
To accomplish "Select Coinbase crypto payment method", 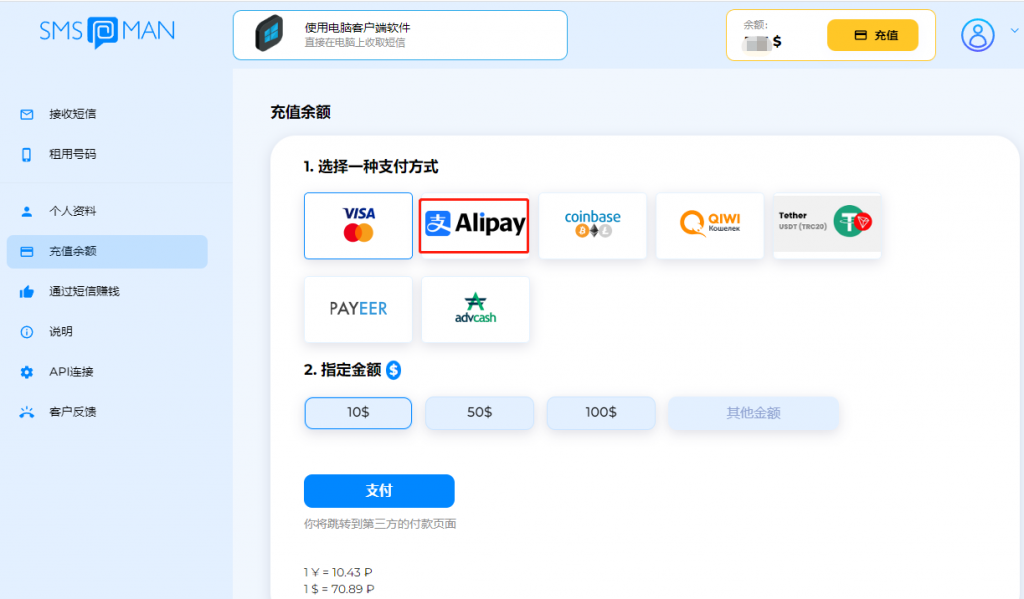I will (x=592, y=225).
